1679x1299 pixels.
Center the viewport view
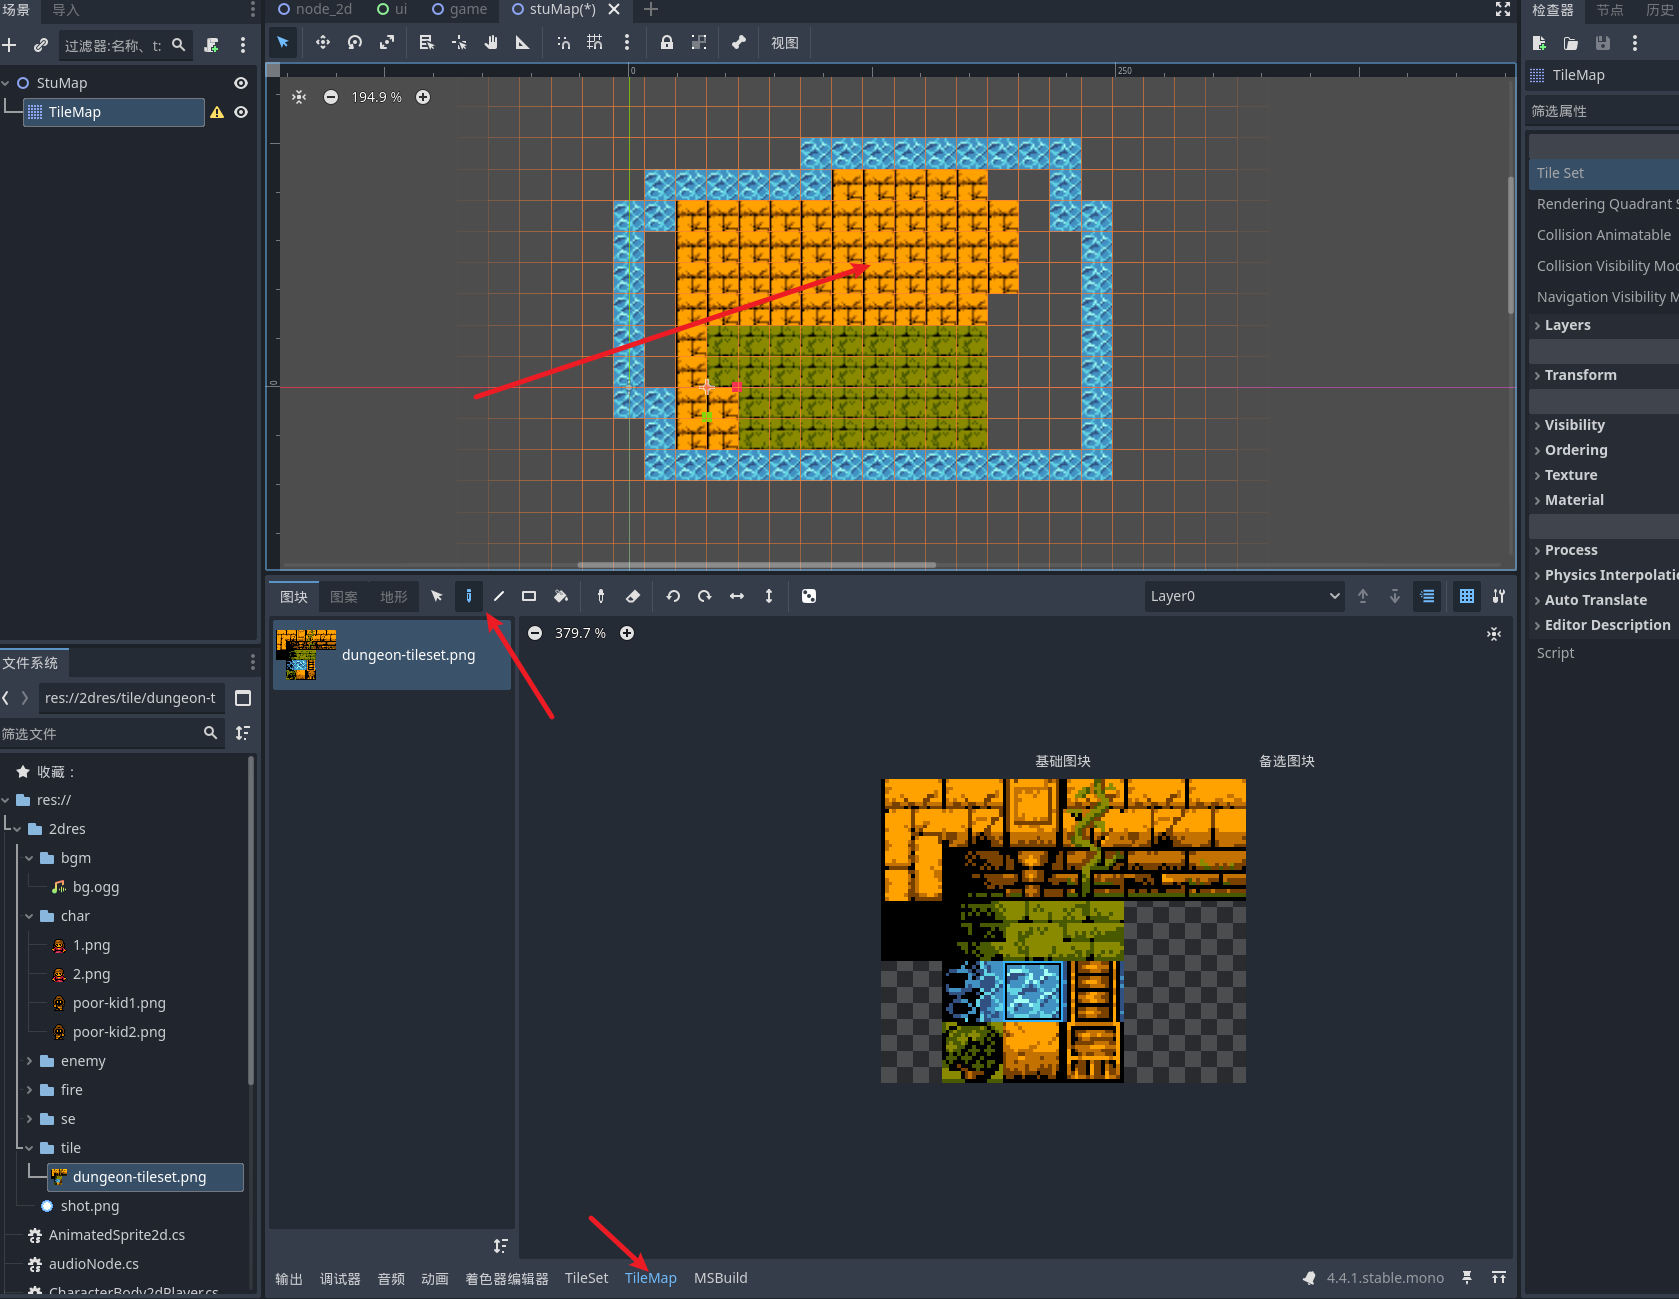point(299,97)
